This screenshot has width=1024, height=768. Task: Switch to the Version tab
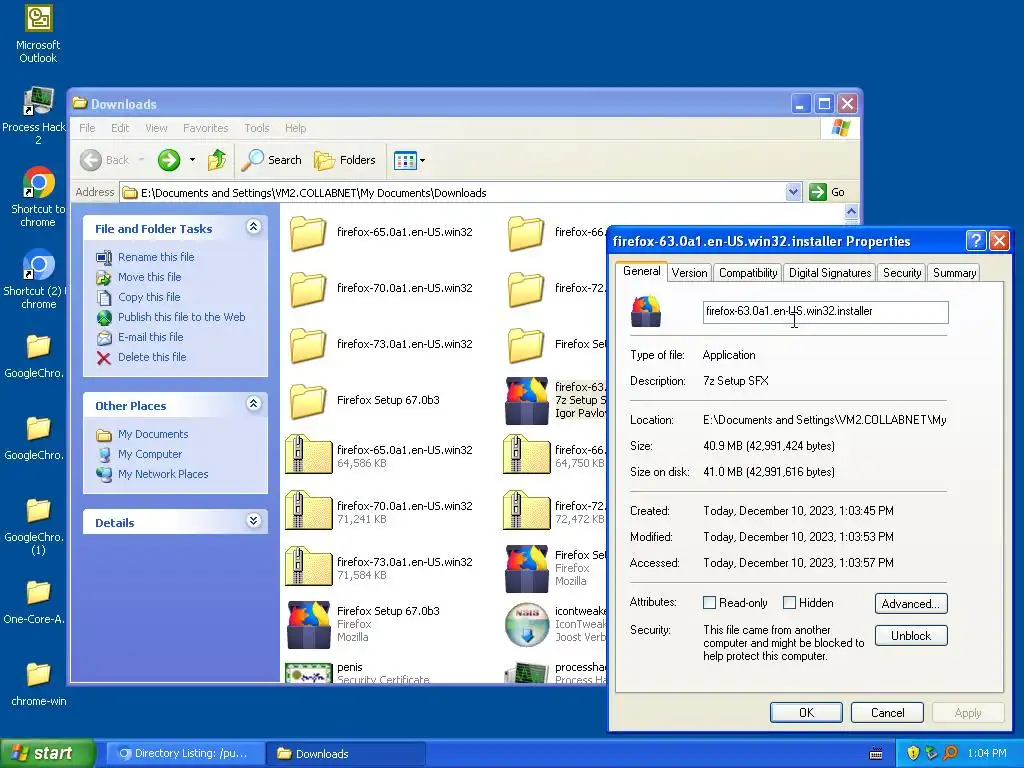pyautogui.click(x=689, y=273)
